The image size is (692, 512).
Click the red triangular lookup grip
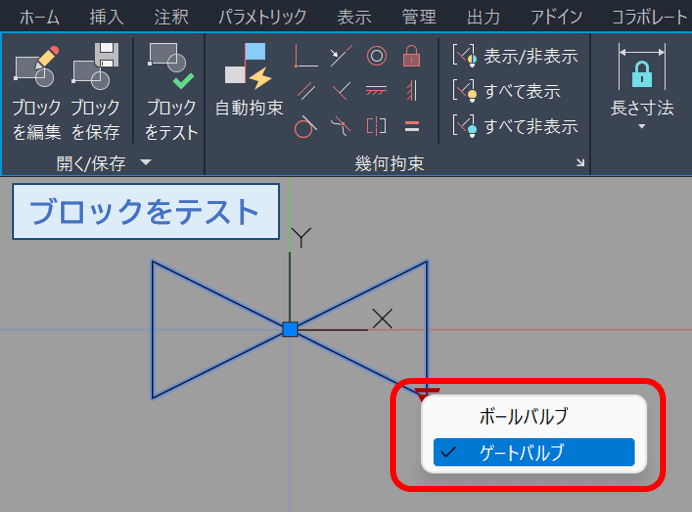click(426, 393)
